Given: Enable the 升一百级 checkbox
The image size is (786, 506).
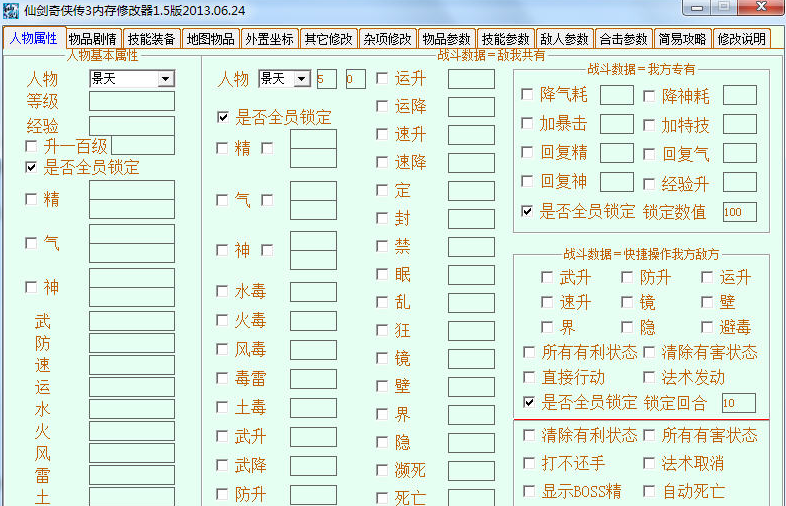Looking at the screenshot, I should 31,146.
